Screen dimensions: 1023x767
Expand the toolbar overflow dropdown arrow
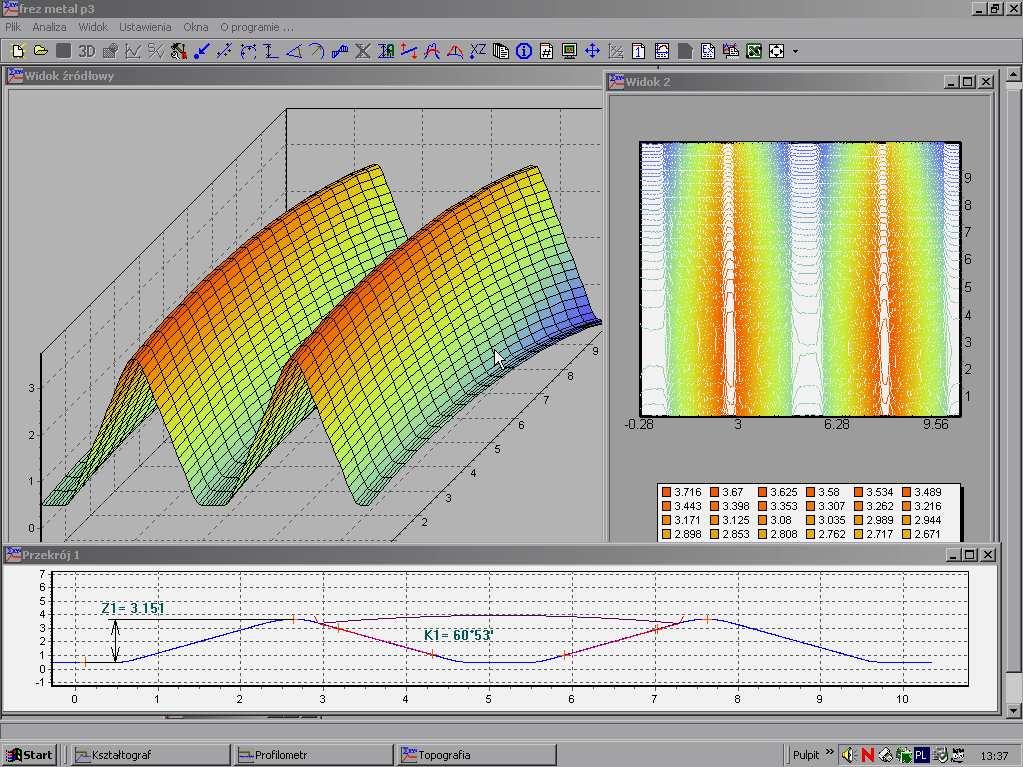(795, 51)
